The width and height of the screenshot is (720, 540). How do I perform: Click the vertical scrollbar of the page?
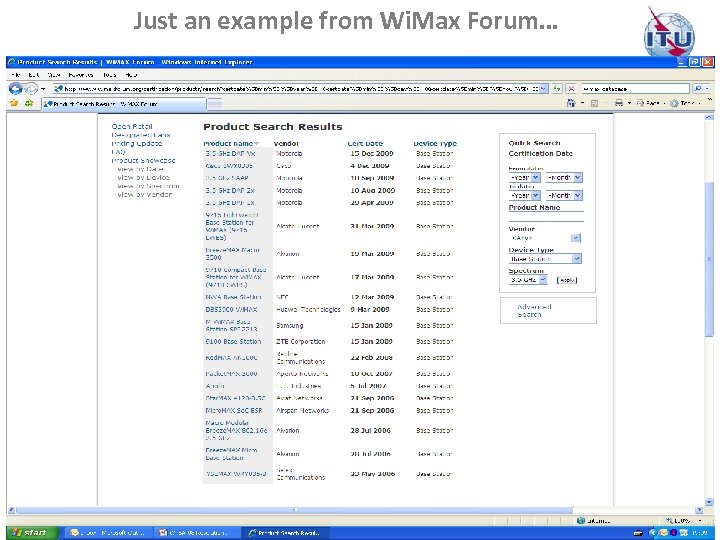[x=709, y=259]
